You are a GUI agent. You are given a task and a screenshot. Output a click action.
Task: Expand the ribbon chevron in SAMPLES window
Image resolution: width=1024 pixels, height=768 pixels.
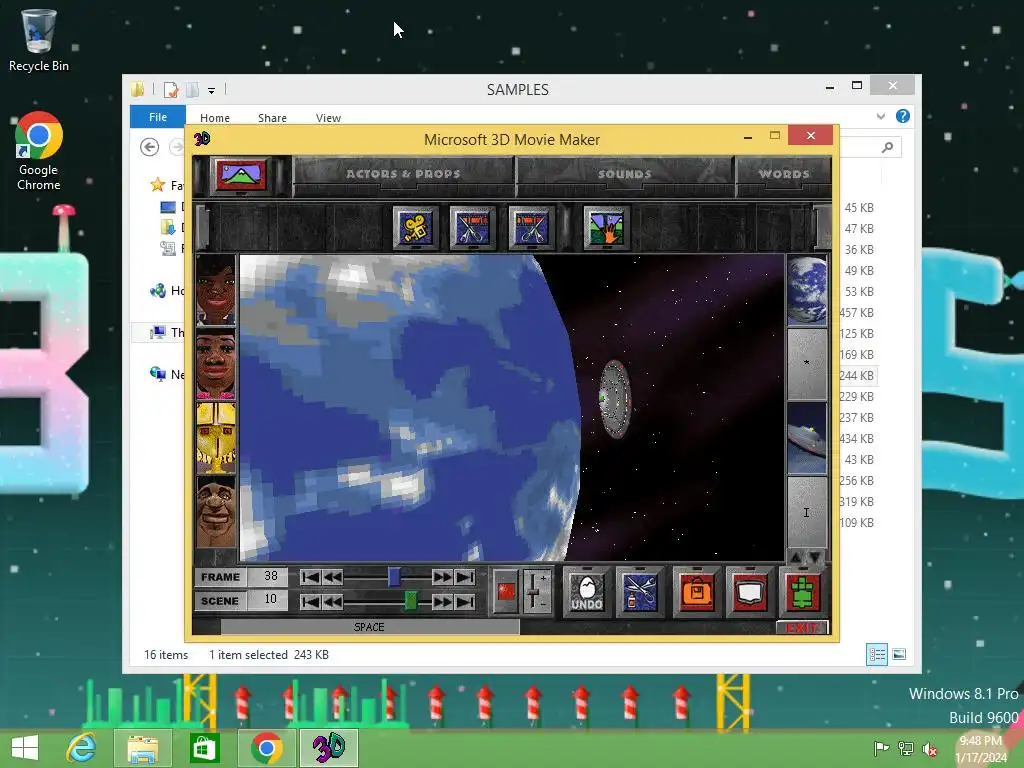tap(881, 116)
